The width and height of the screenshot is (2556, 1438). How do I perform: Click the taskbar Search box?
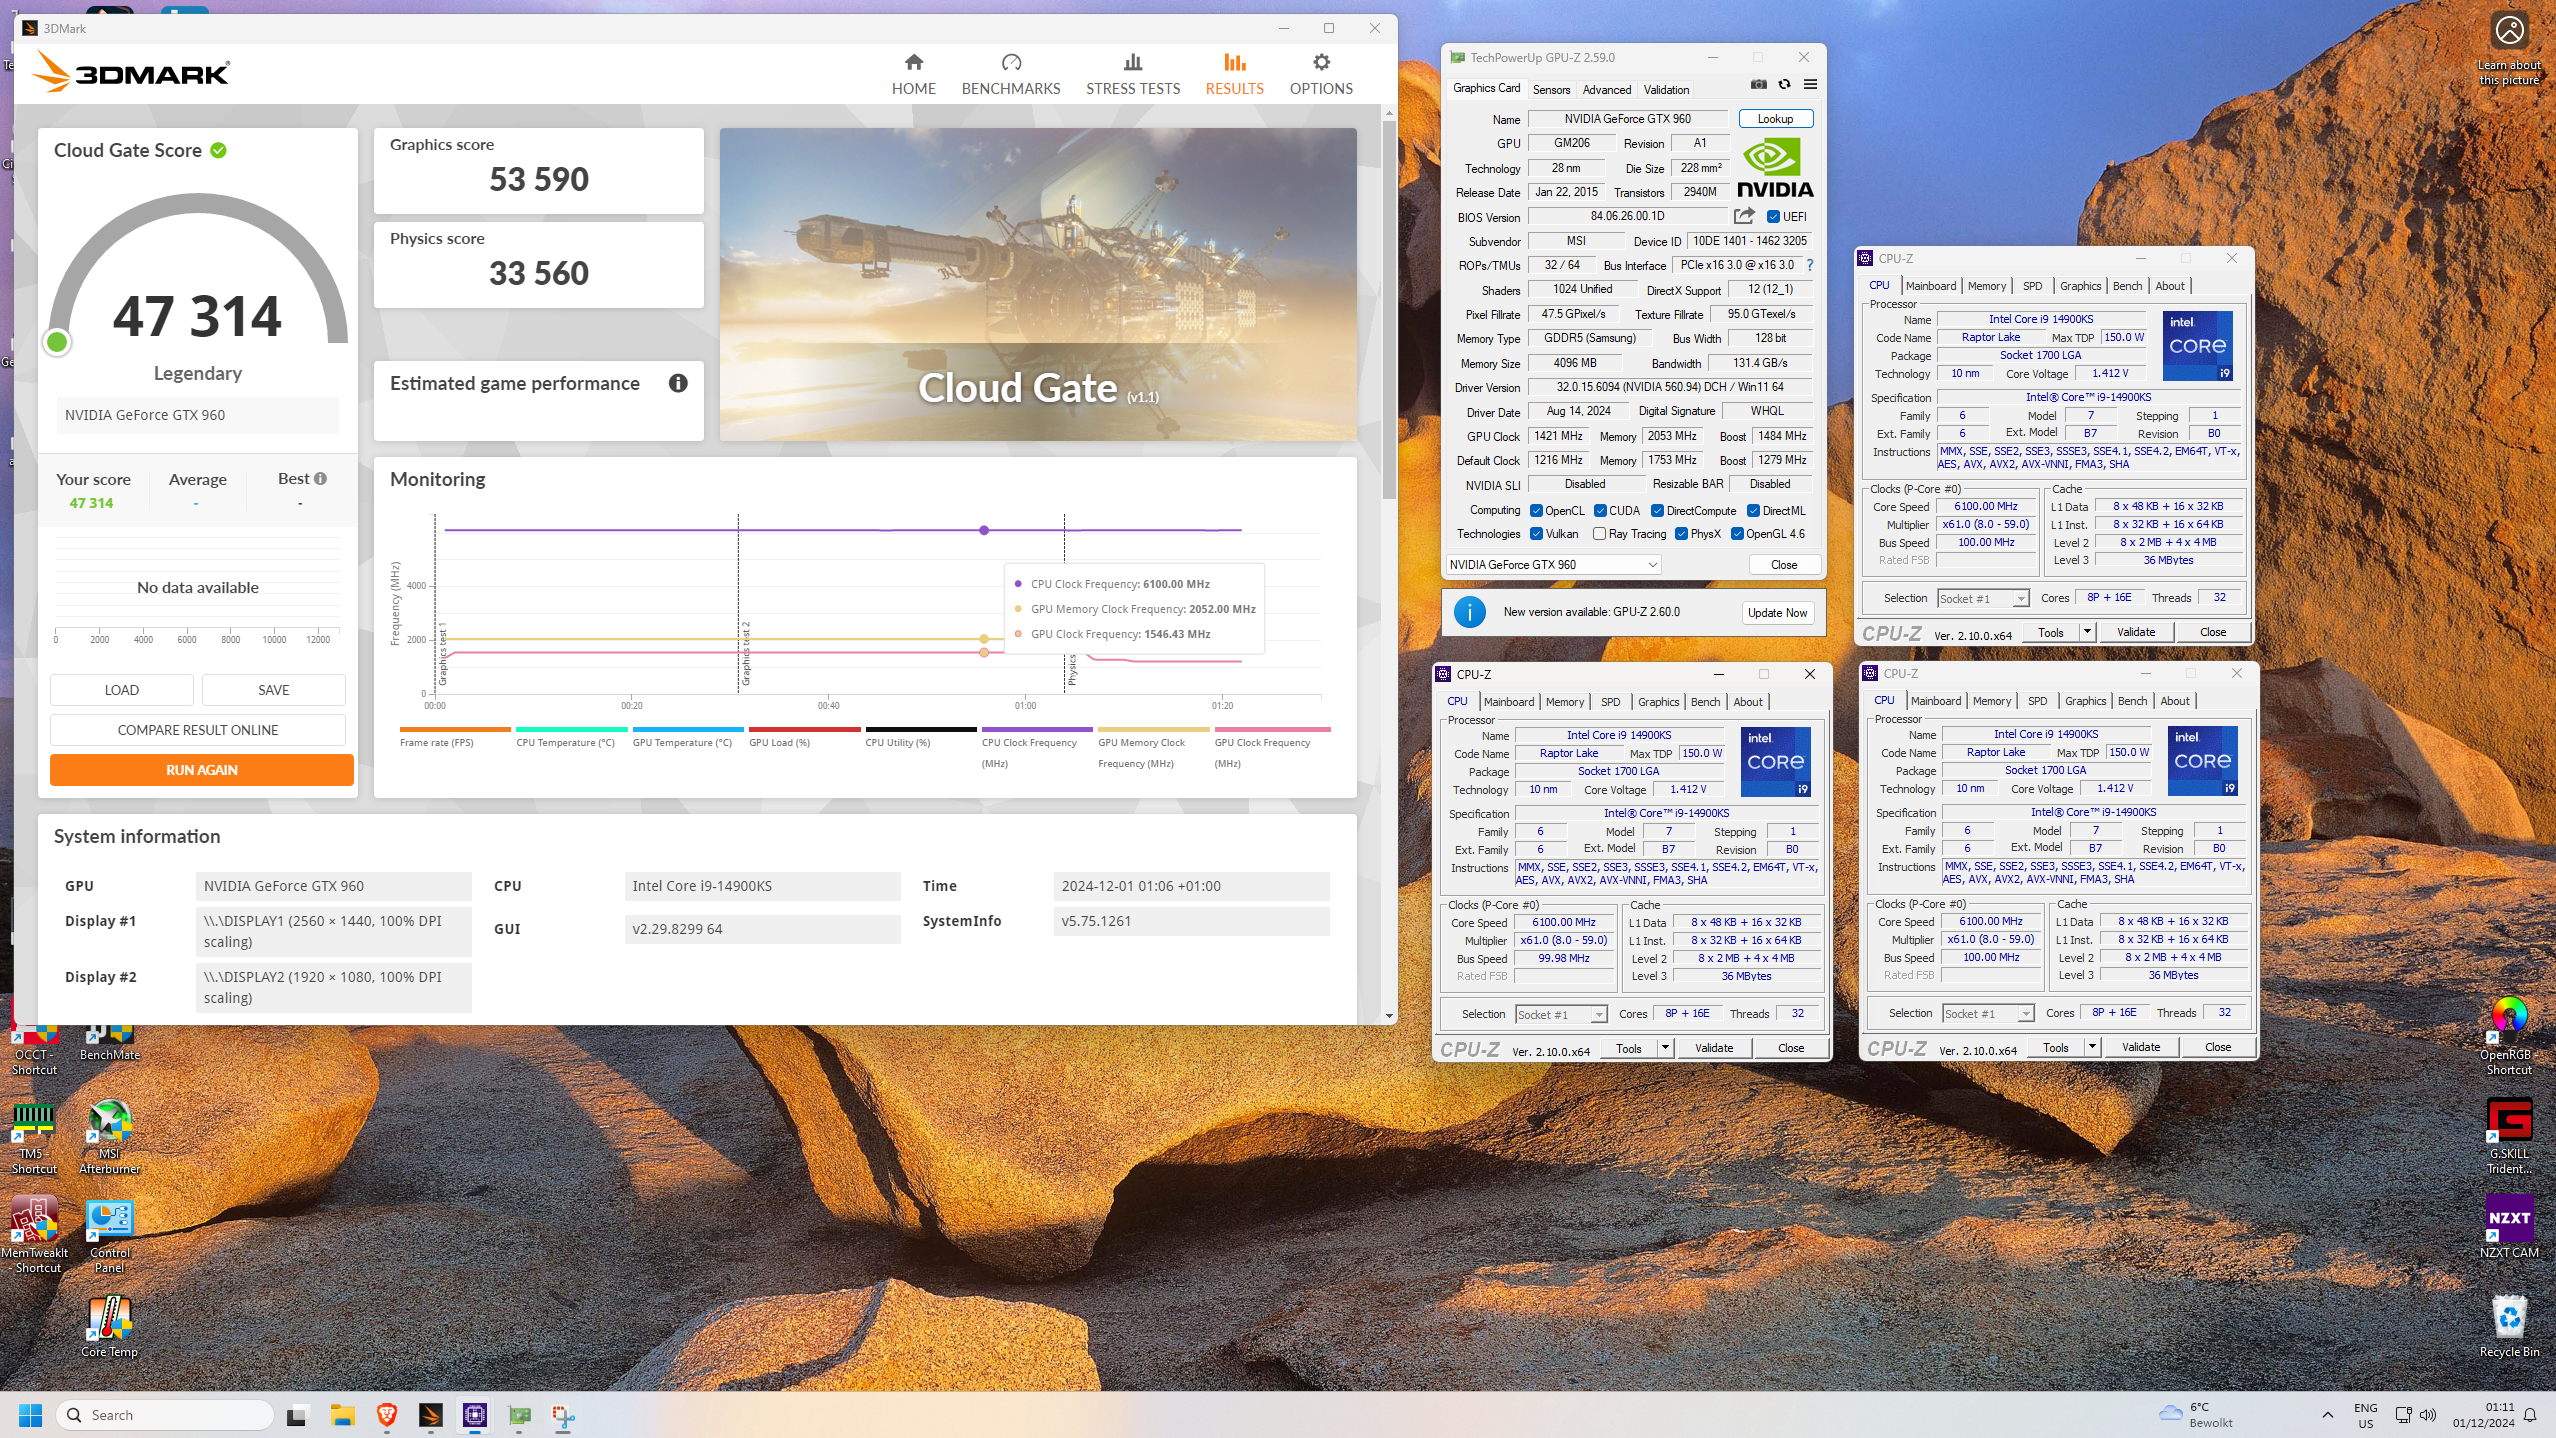[x=165, y=1414]
